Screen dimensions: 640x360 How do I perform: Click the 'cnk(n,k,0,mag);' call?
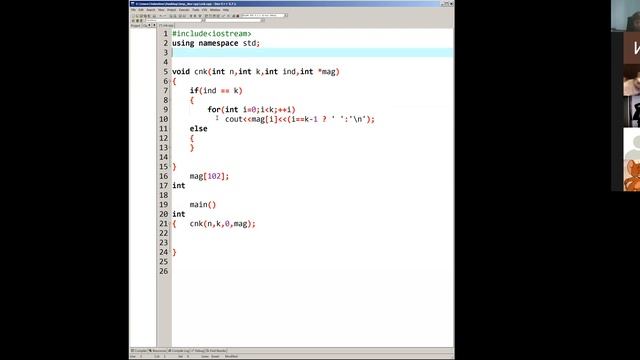(222, 224)
